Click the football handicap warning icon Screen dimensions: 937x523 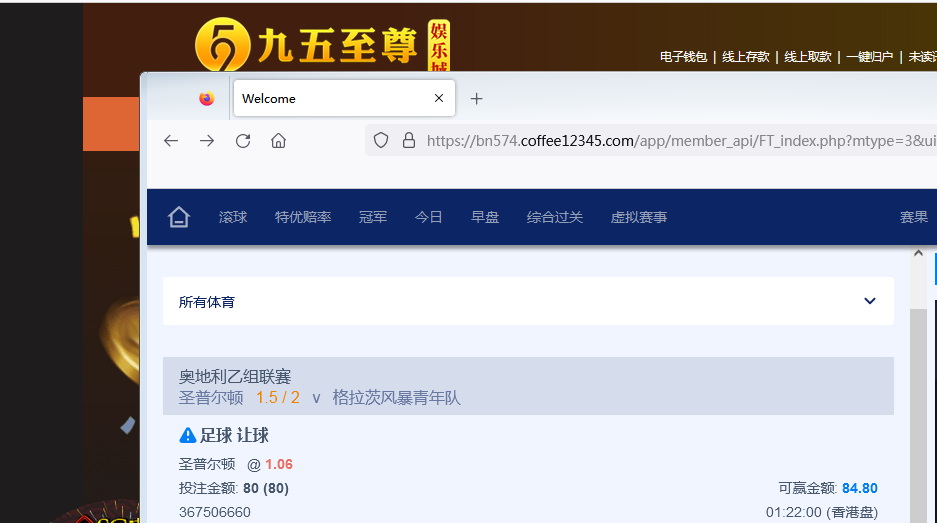pos(188,435)
